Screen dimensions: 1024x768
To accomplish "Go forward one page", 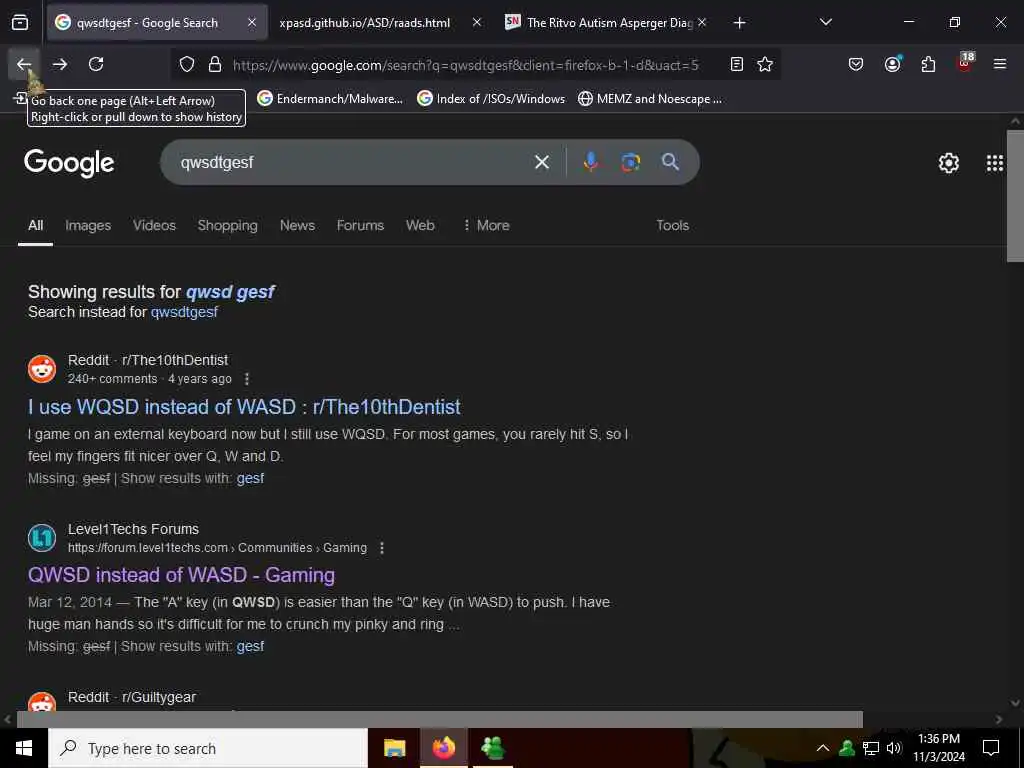I will [x=60, y=64].
